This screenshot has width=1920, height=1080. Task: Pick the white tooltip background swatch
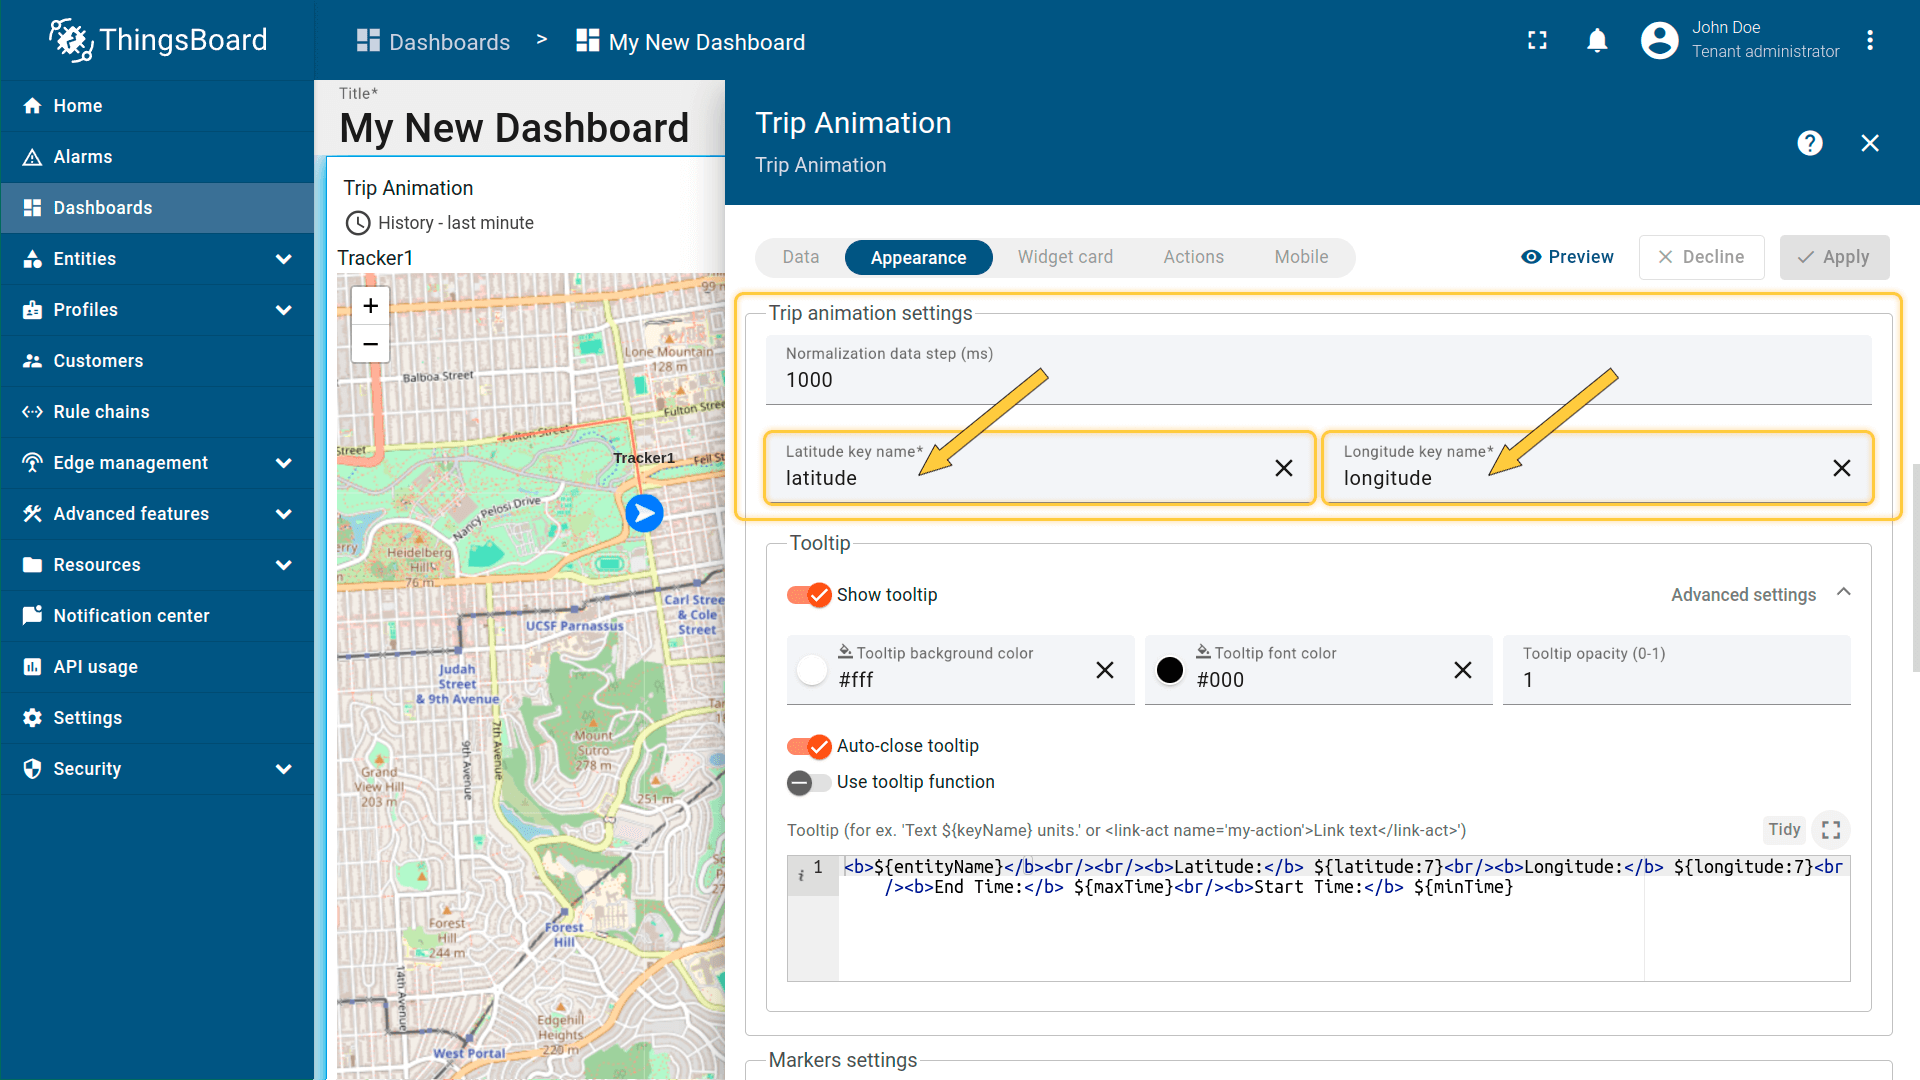812,670
